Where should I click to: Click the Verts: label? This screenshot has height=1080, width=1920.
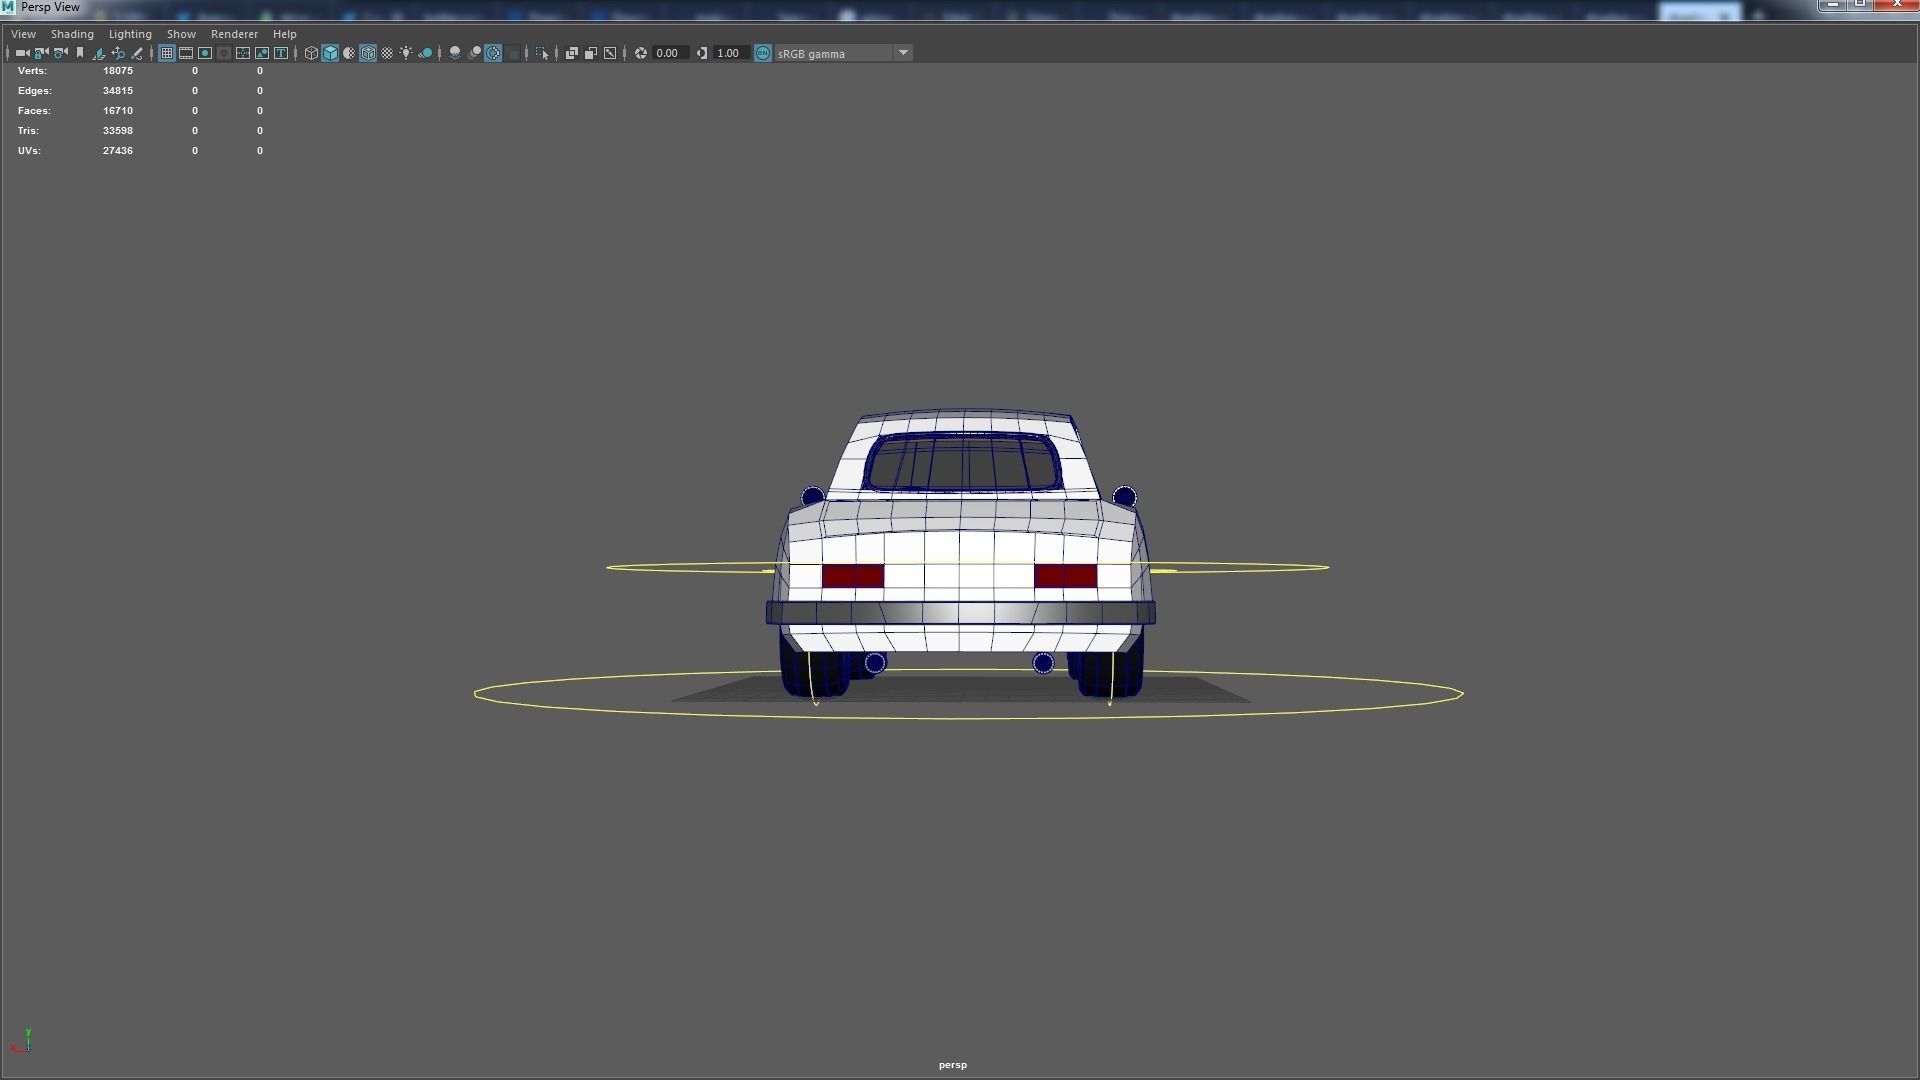32,71
